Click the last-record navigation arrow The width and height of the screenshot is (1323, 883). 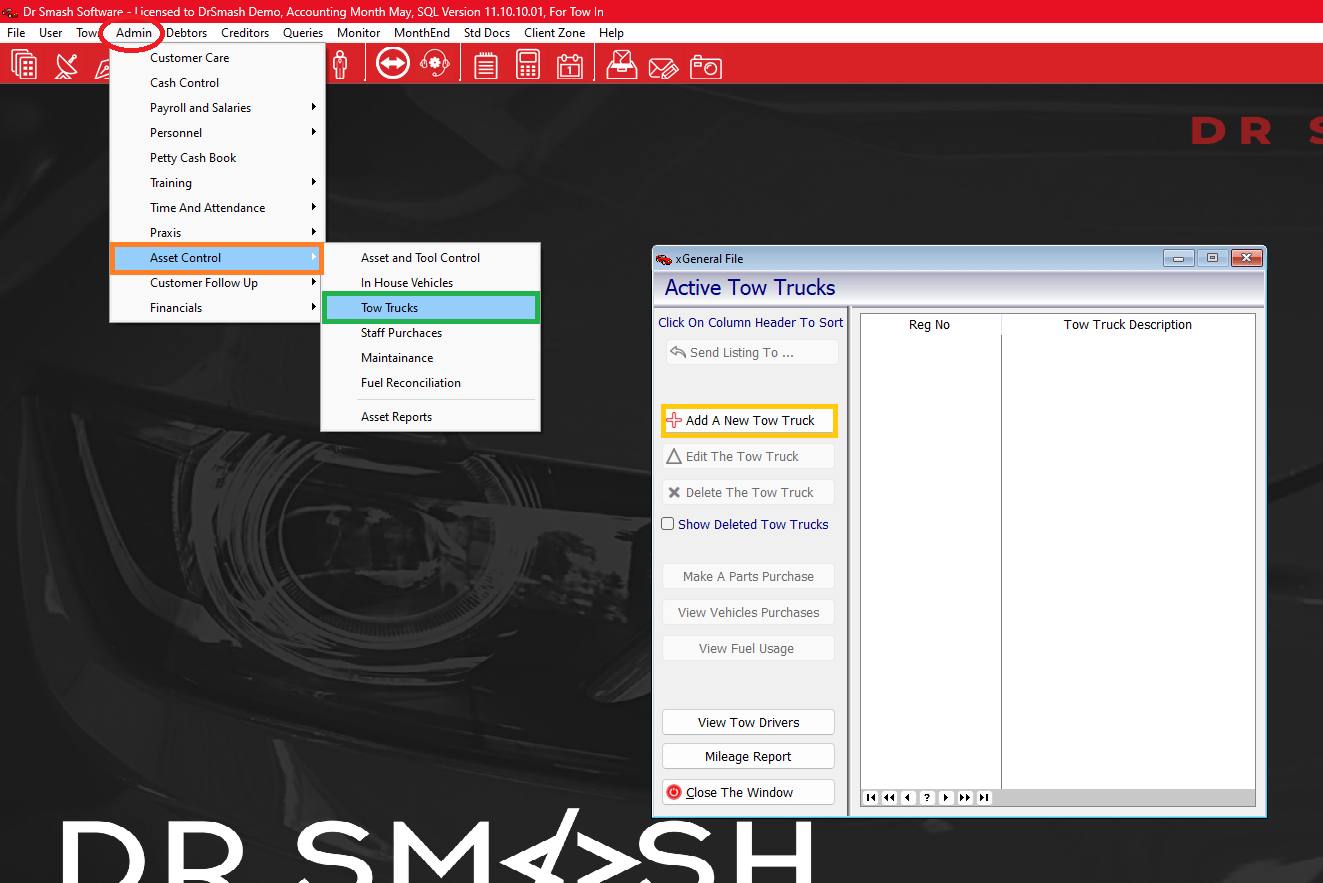(x=984, y=797)
